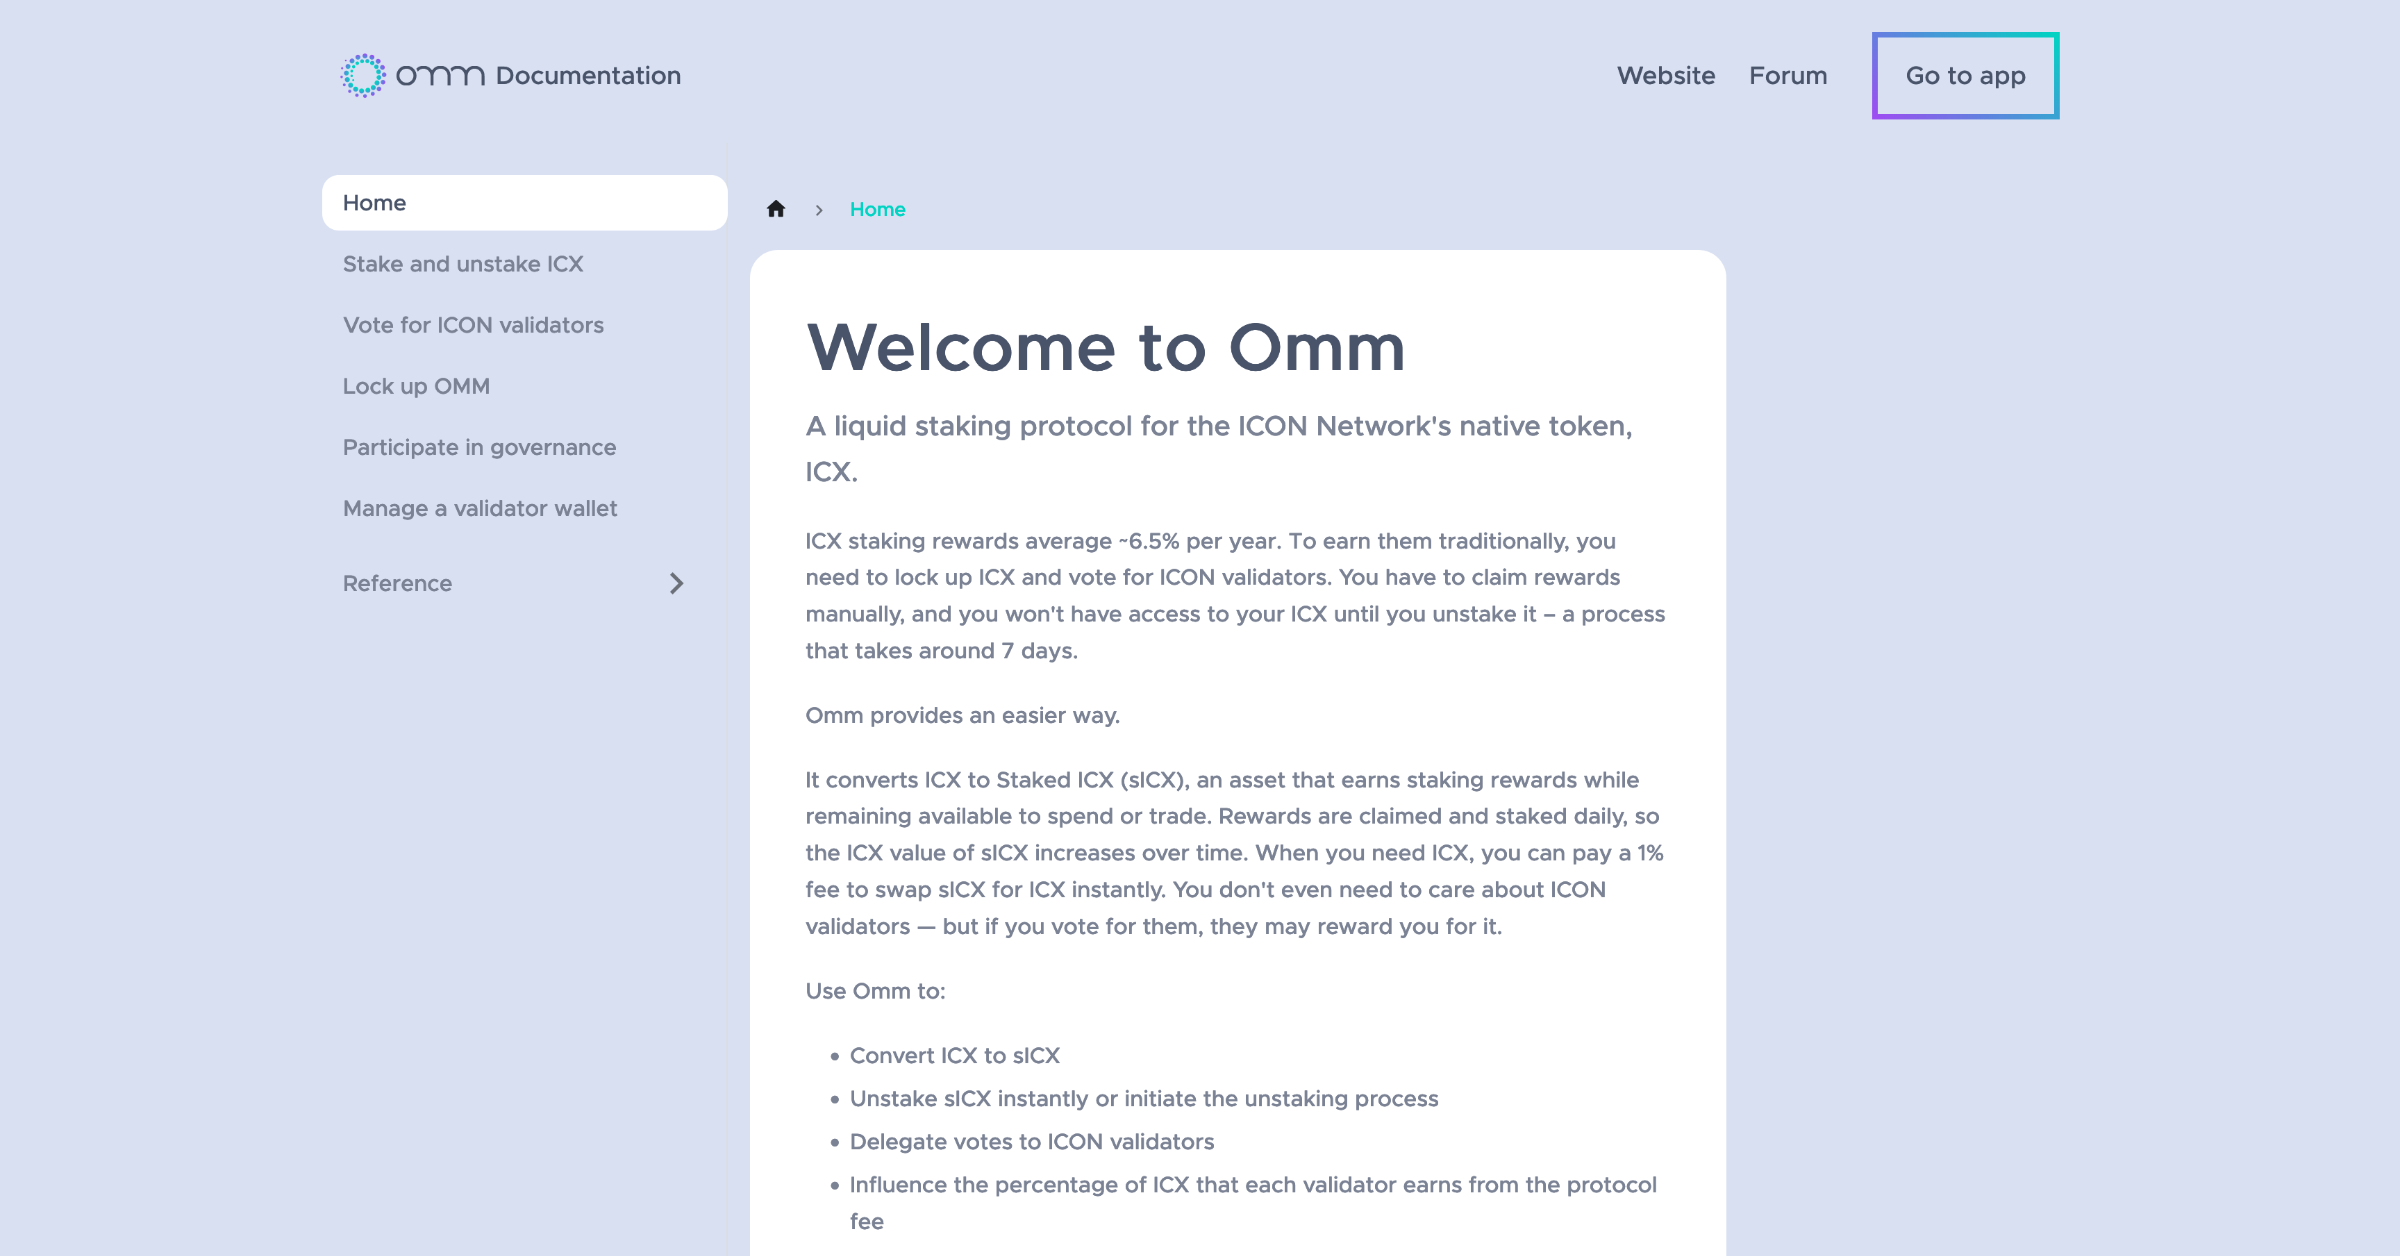
Task: Click the Go to app button
Action: 1964,75
